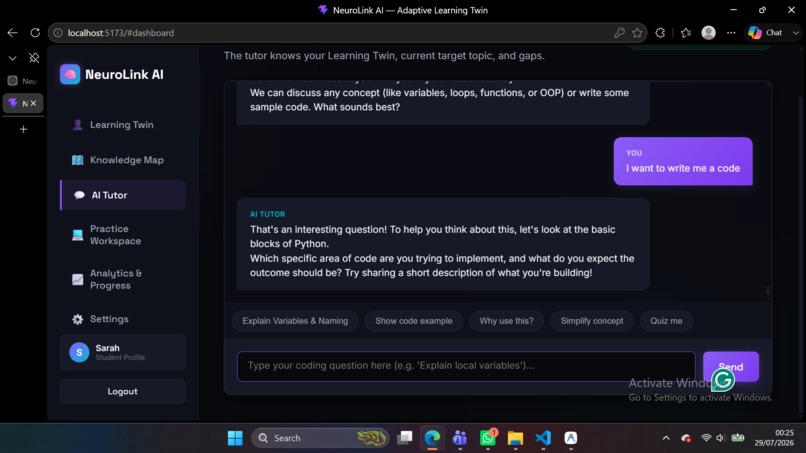
Task: Open Analytics & Progress section
Action: [122, 279]
